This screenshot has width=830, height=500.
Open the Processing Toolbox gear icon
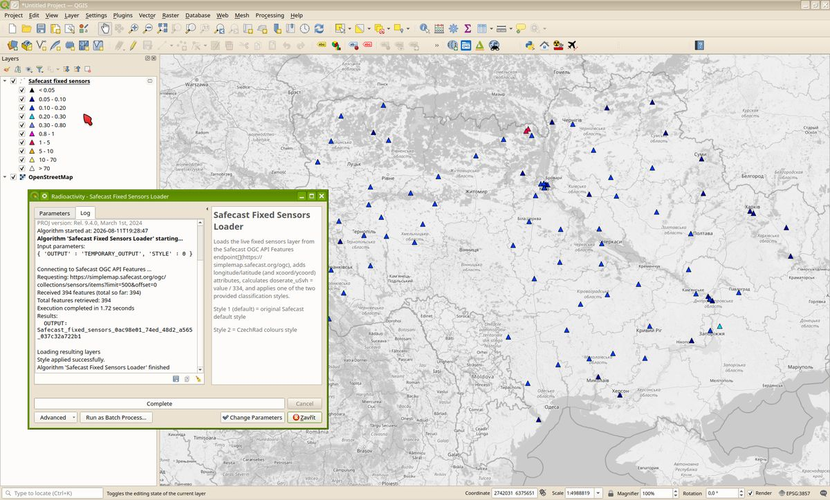tap(453, 29)
